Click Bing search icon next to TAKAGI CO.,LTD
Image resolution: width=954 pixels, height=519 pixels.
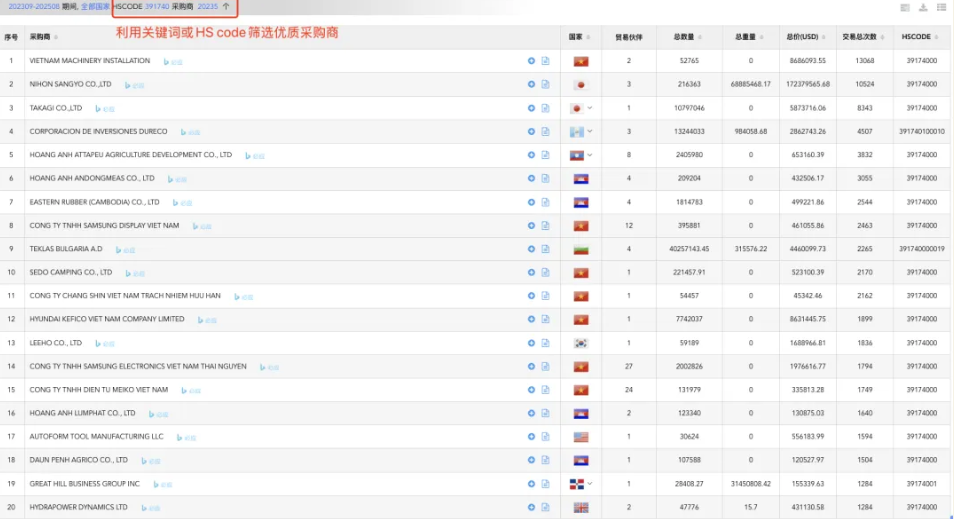click(x=100, y=109)
